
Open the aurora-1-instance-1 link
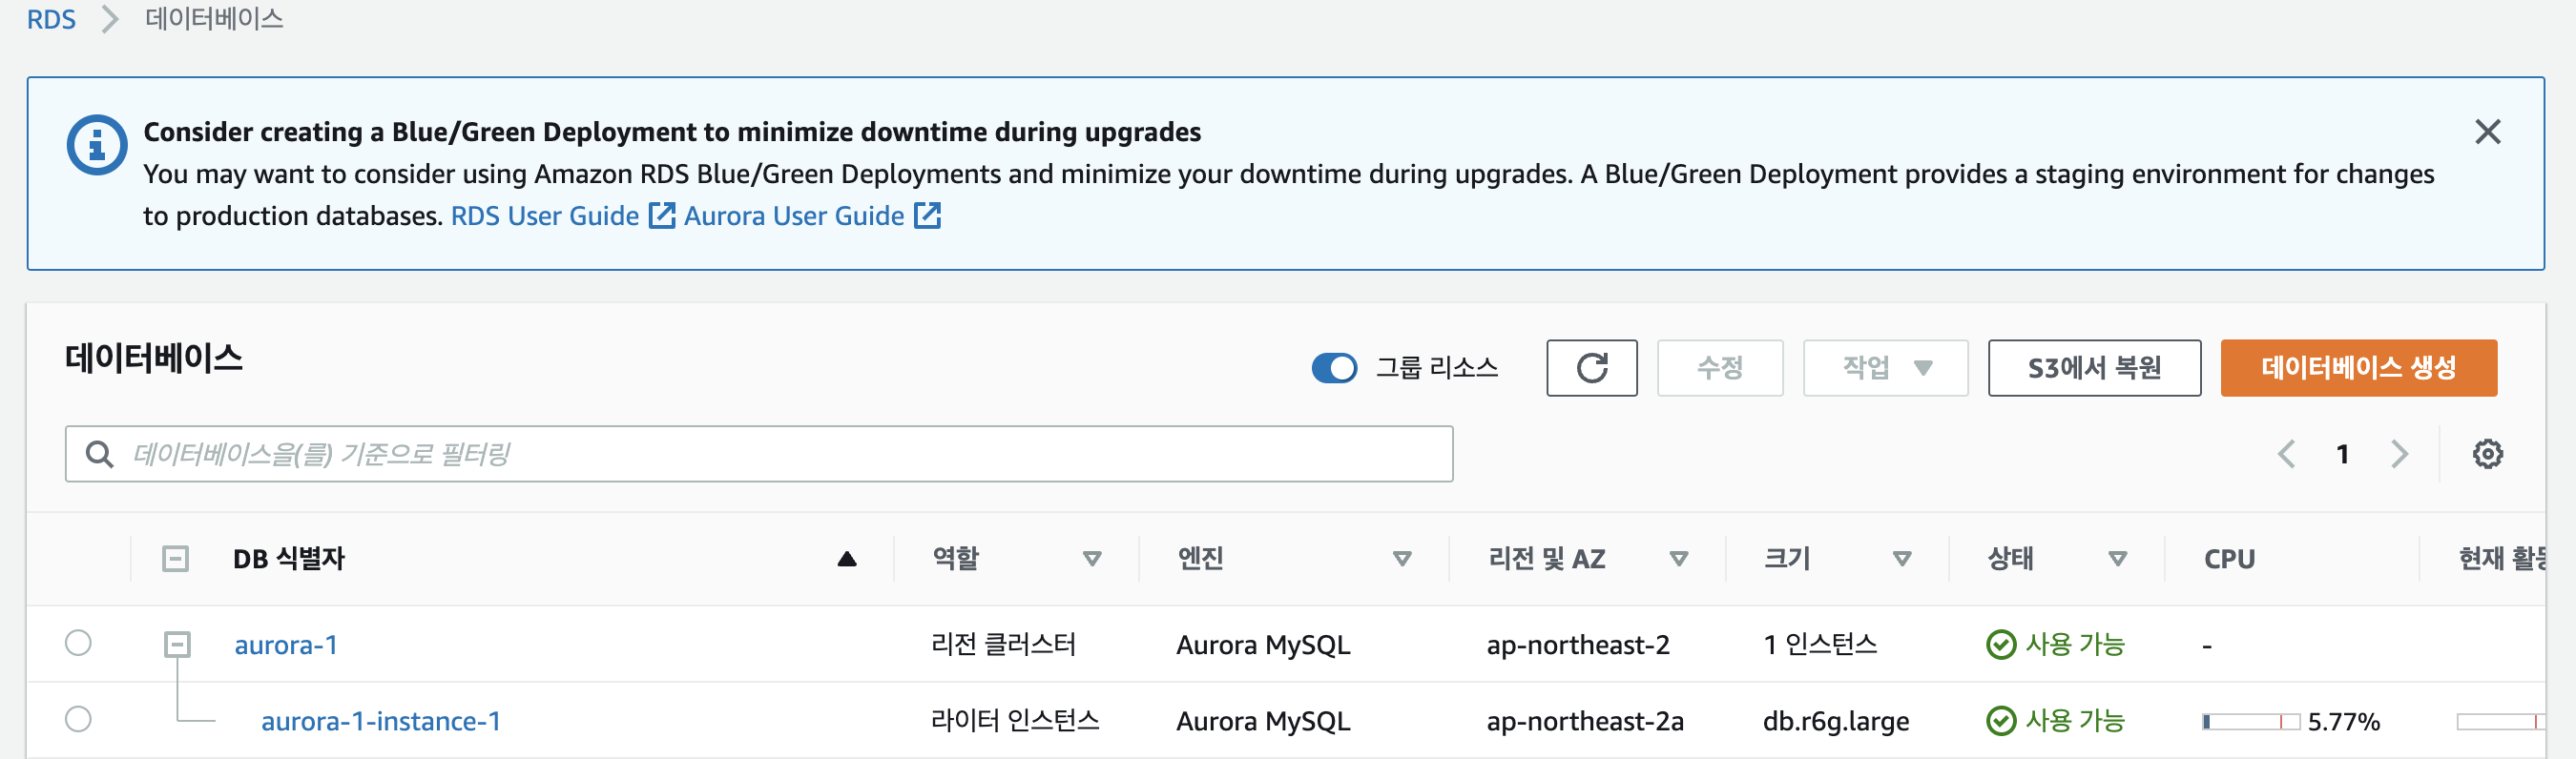pyautogui.click(x=381, y=721)
